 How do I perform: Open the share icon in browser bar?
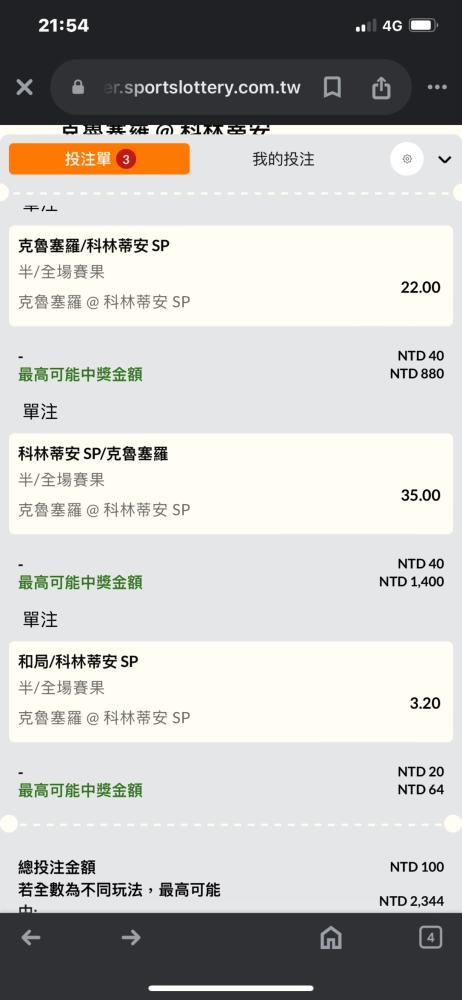(381, 87)
